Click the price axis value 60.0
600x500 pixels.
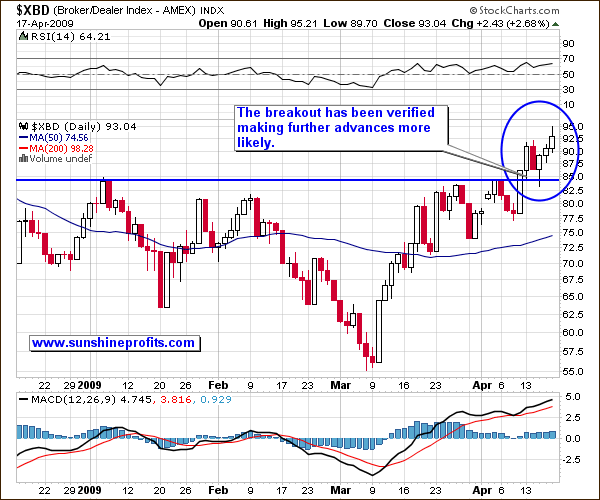click(572, 332)
